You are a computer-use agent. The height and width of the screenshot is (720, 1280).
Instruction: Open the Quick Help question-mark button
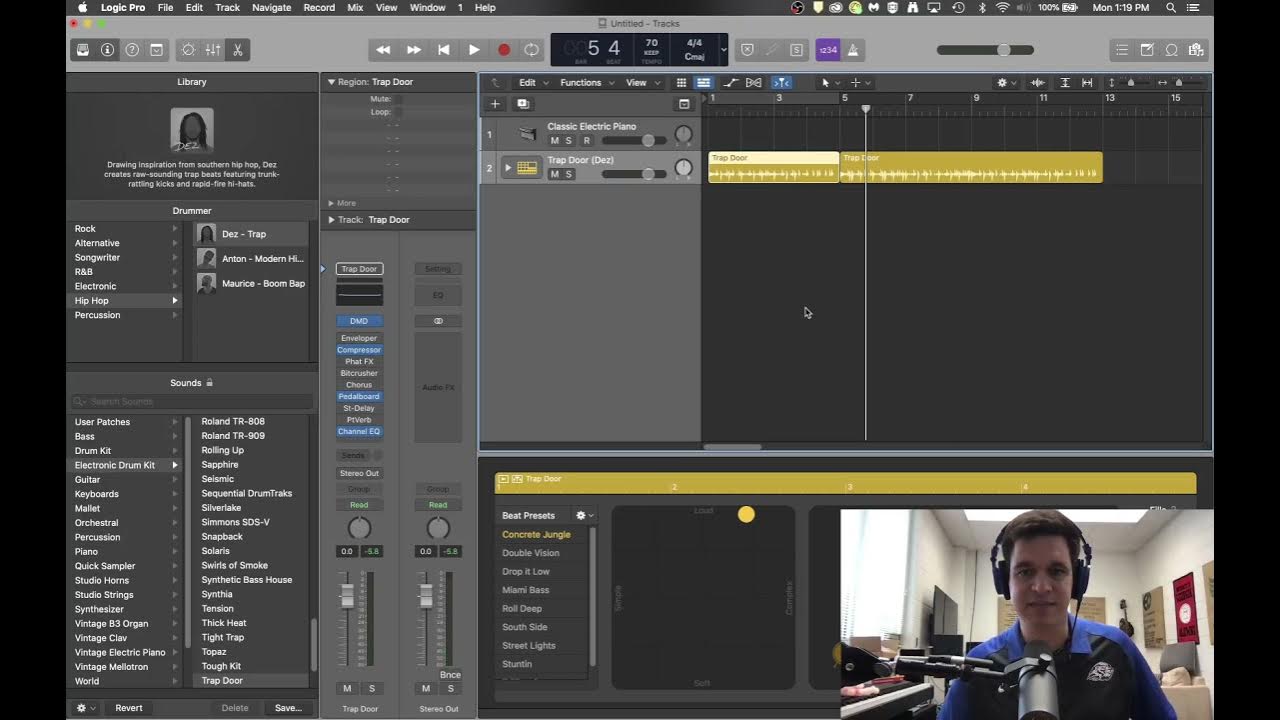pos(131,50)
